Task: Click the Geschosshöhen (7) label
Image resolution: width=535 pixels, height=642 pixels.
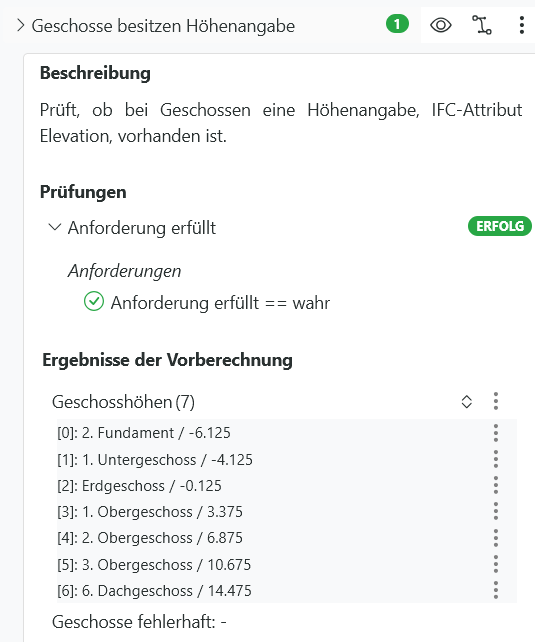Action: [123, 402]
